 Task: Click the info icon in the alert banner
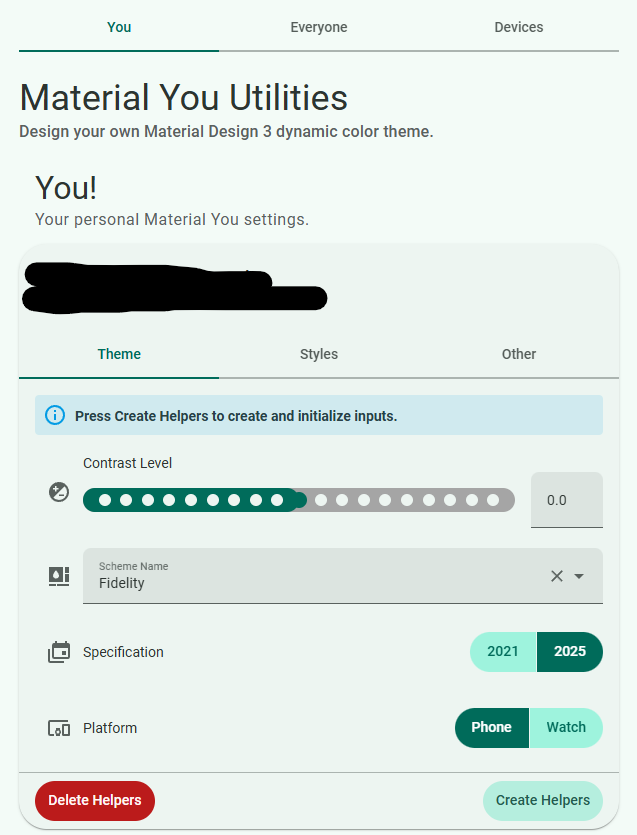55,415
